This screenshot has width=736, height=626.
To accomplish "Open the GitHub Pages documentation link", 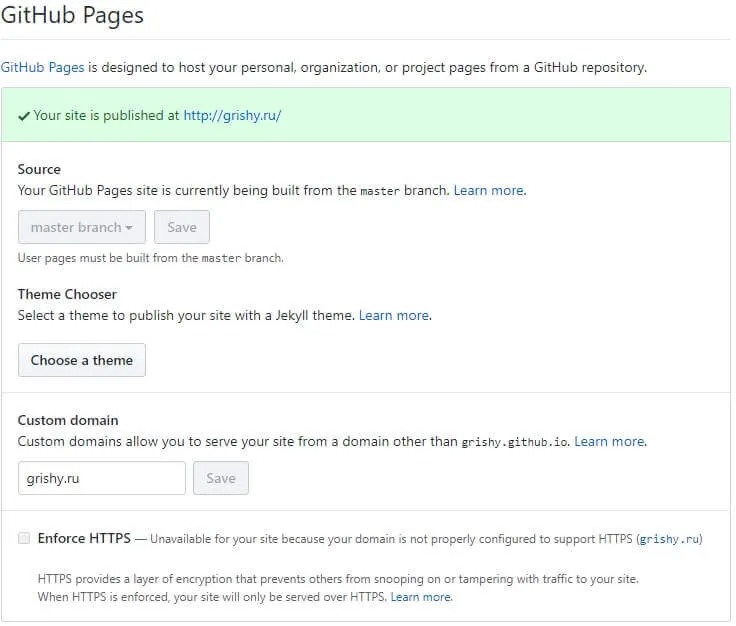I will 42,68.
